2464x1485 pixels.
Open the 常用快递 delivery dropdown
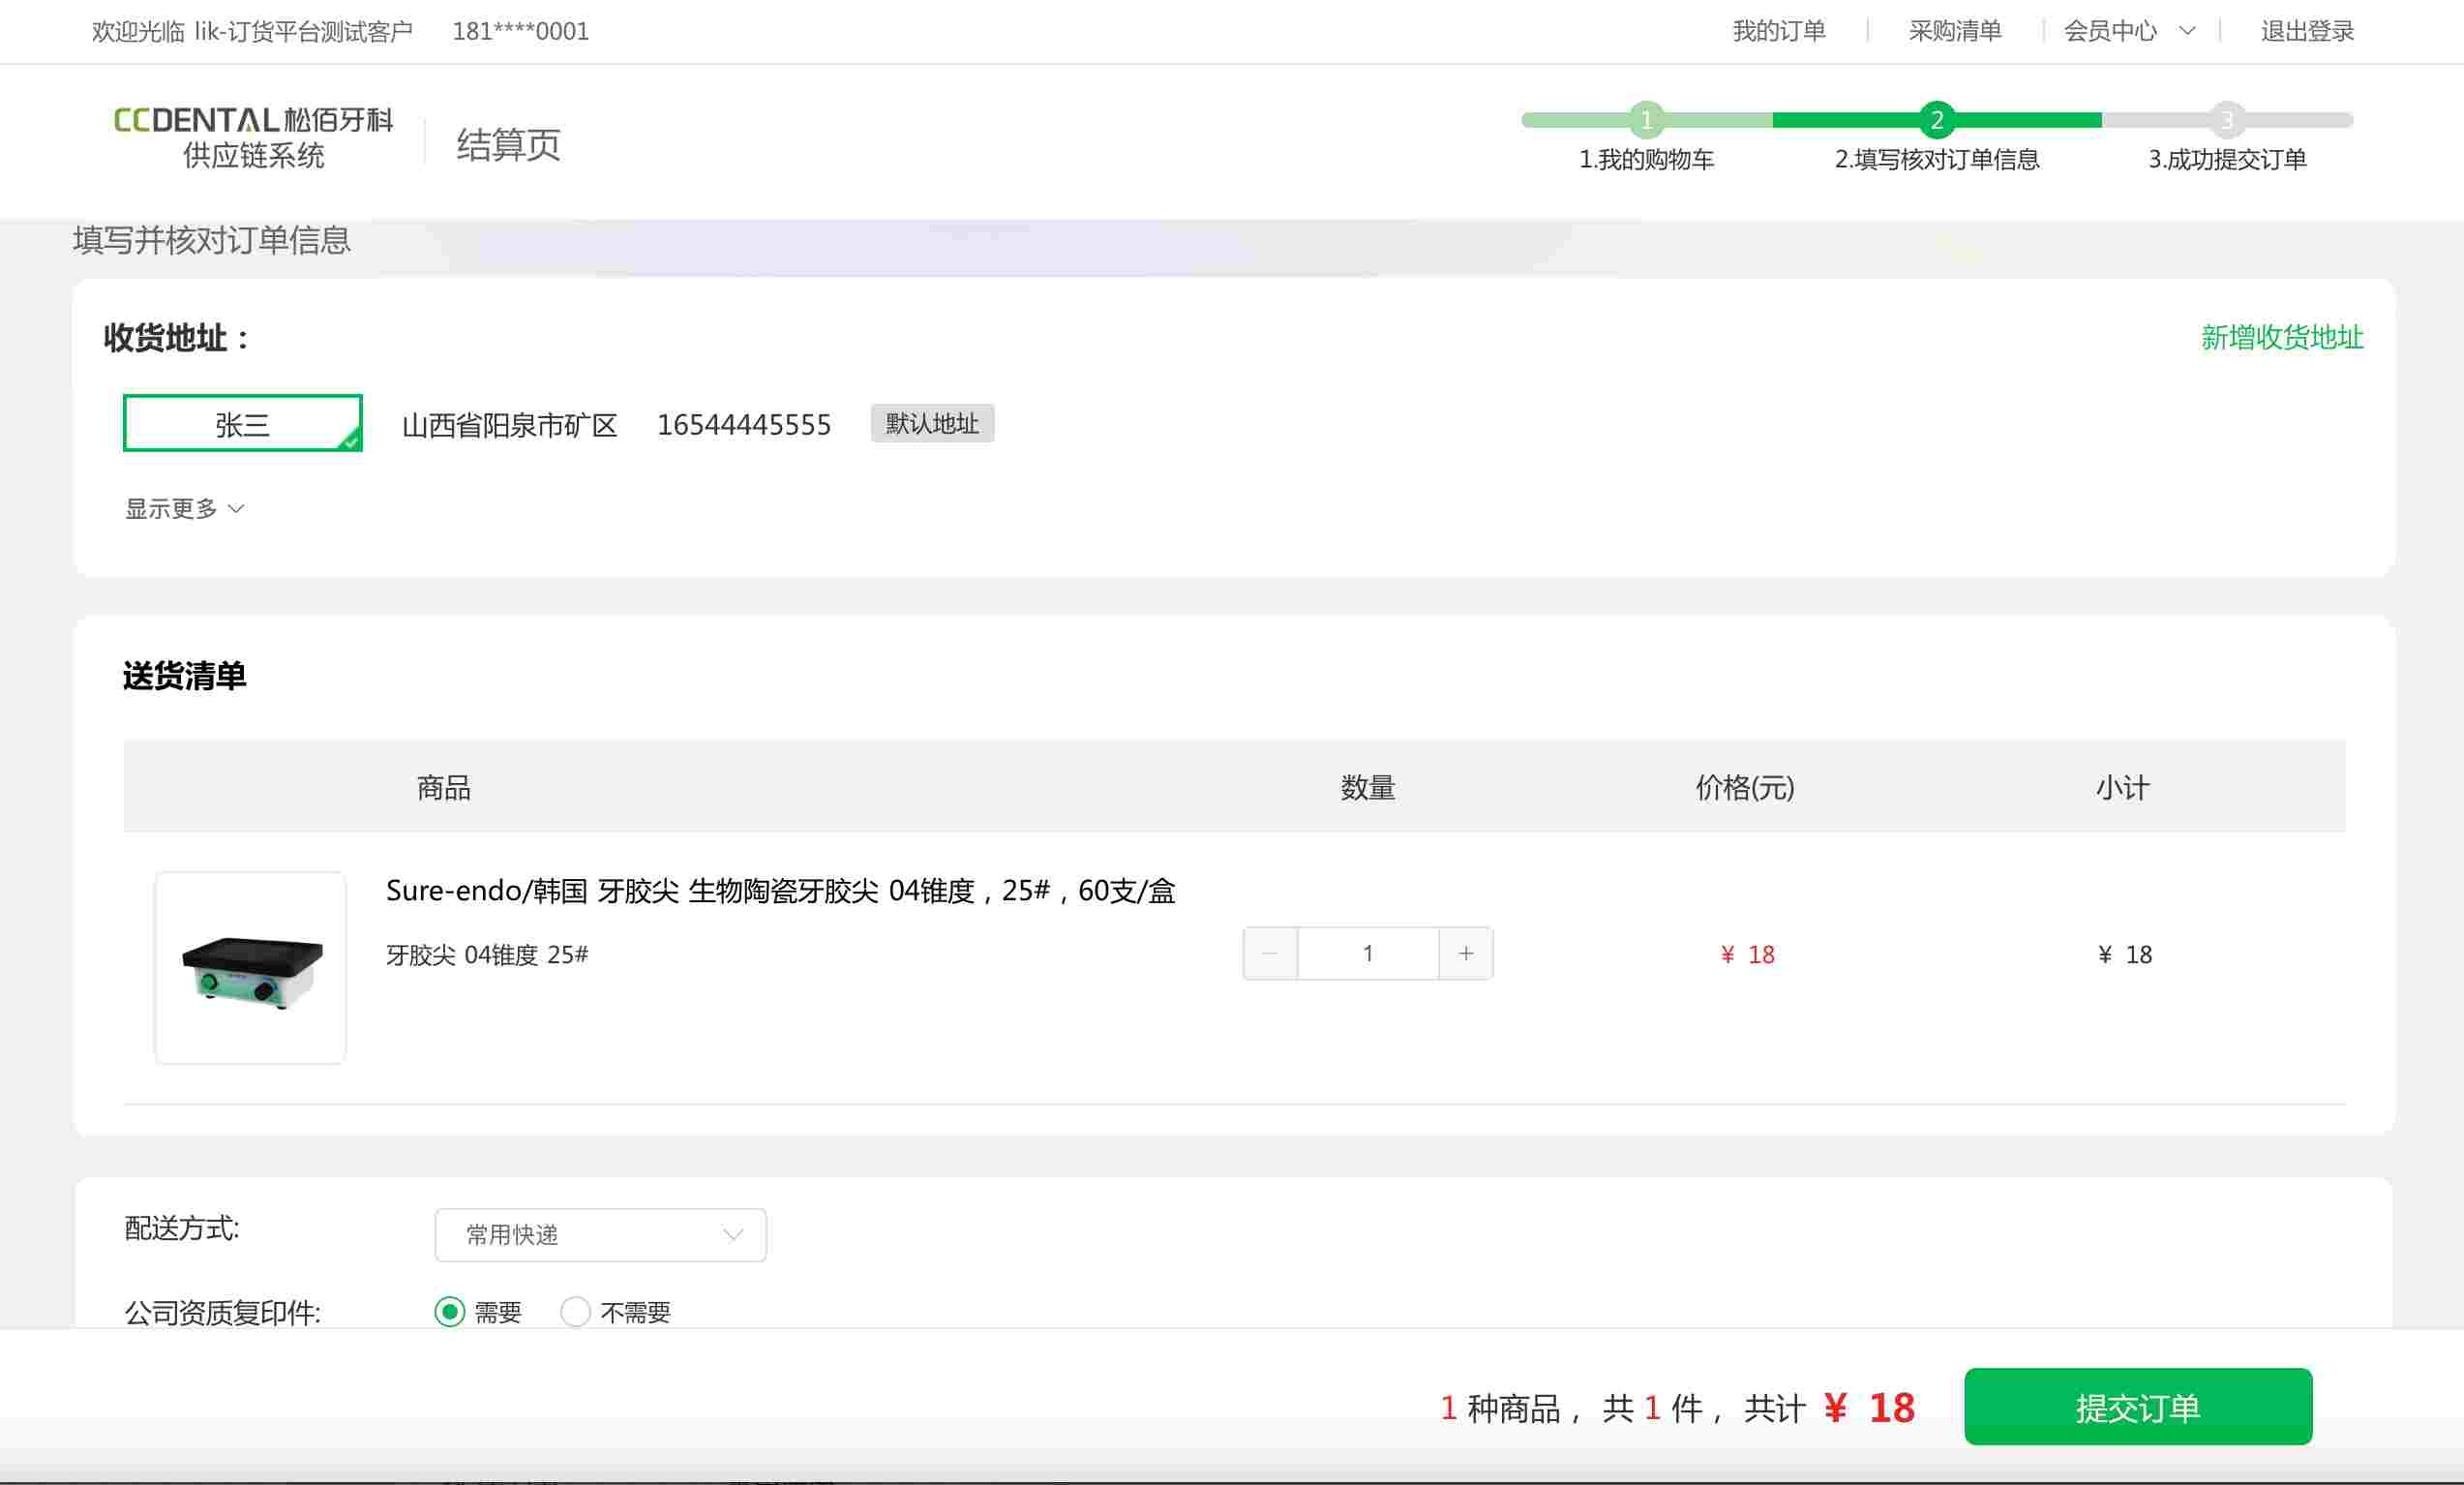[x=600, y=1235]
